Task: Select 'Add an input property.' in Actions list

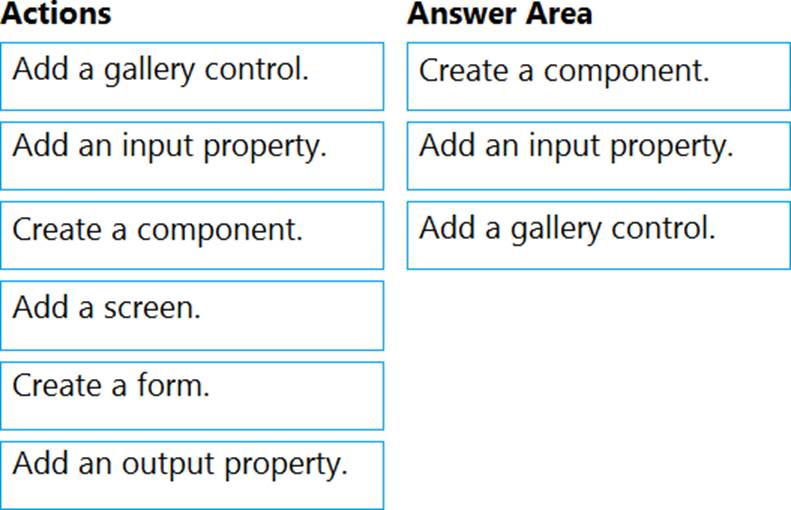Action: (x=192, y=156)
